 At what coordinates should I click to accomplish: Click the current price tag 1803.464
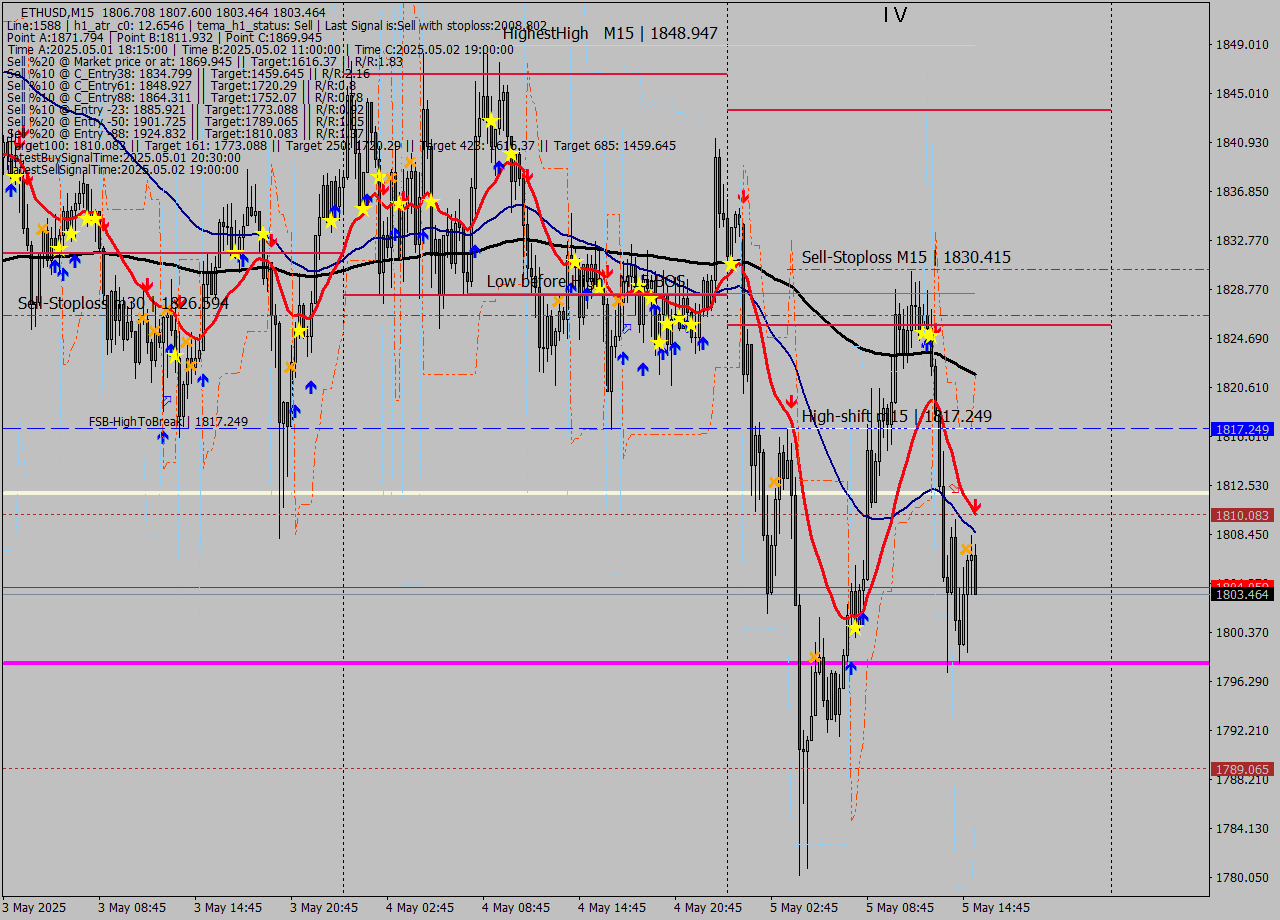pos(1242,594)
